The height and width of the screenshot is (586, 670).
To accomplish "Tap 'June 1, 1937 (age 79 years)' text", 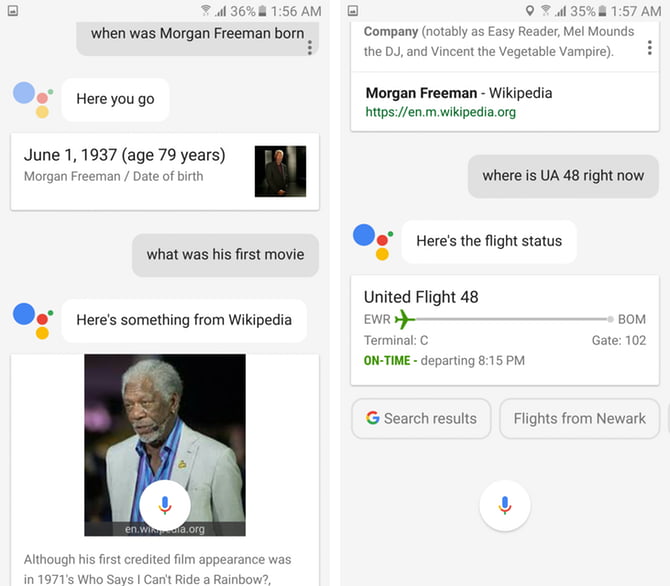I will tap(124, 155).
